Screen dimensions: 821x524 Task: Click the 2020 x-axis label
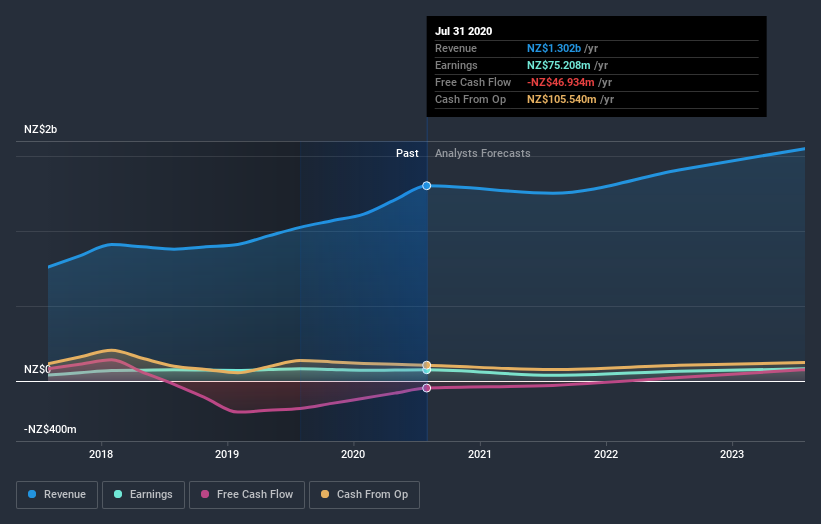pyautogui.click(x=353, y=454)
